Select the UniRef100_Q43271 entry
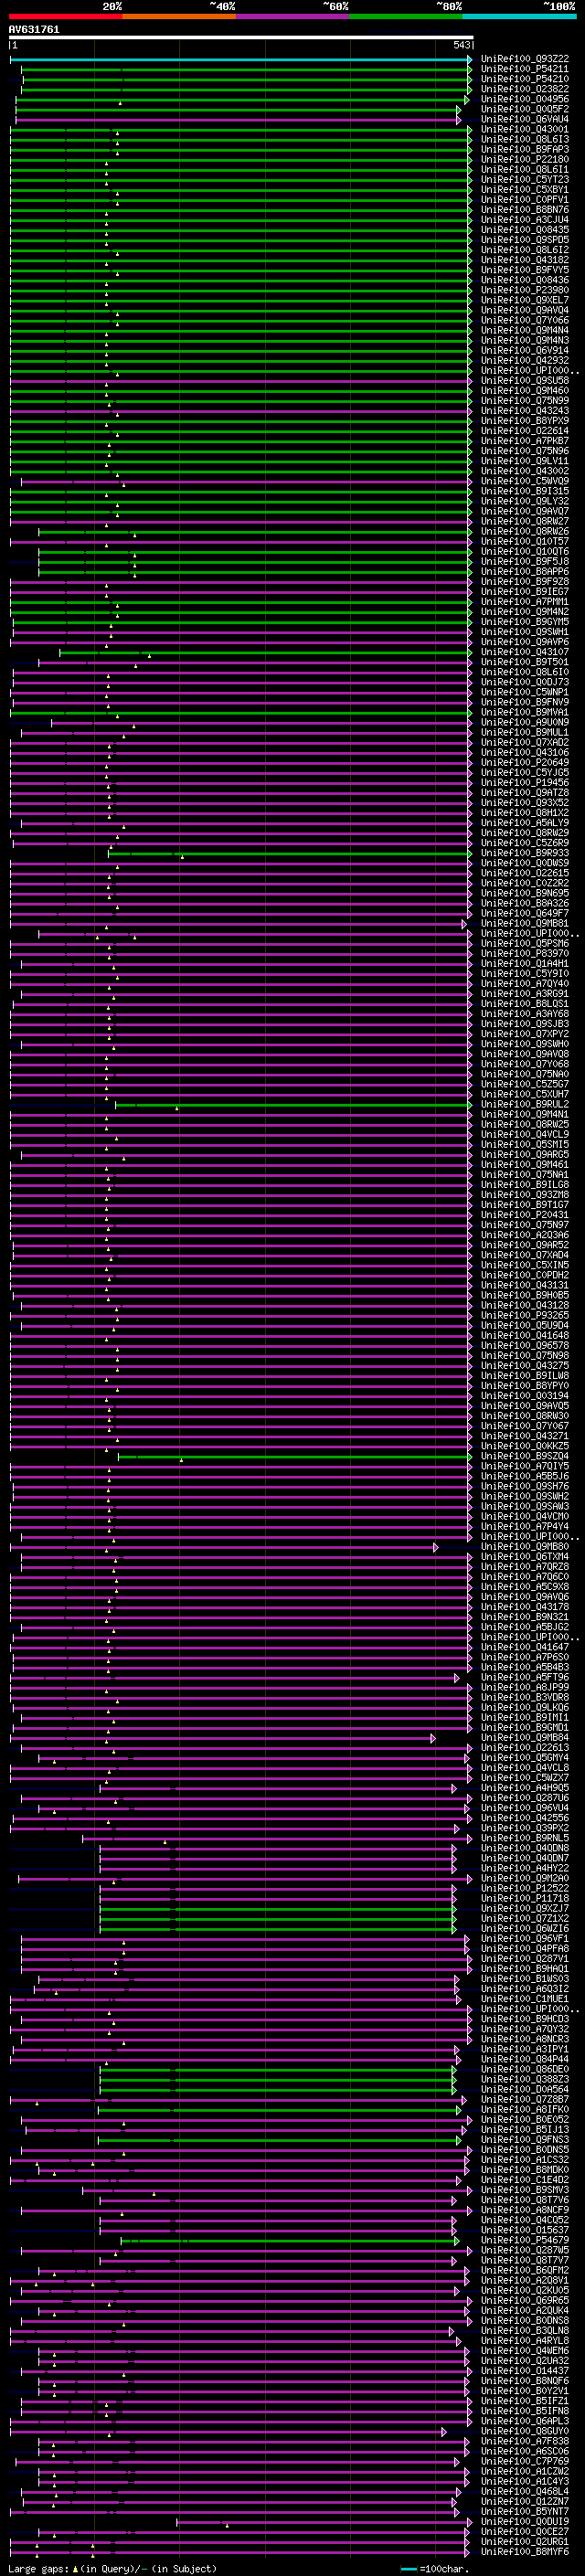The image size is (585, 2576). coord(525,1436)
